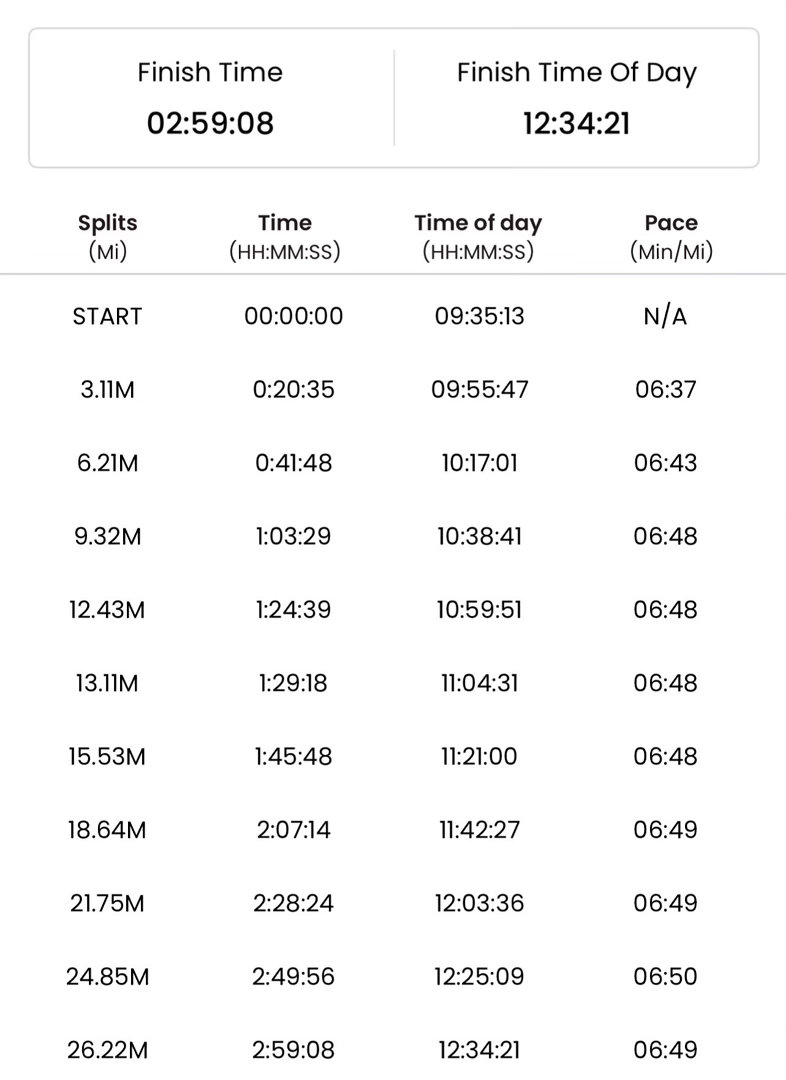Click the Finish Time value 02:59:08
Viewport: 786px width, 1080px height.
click(210, 123)
